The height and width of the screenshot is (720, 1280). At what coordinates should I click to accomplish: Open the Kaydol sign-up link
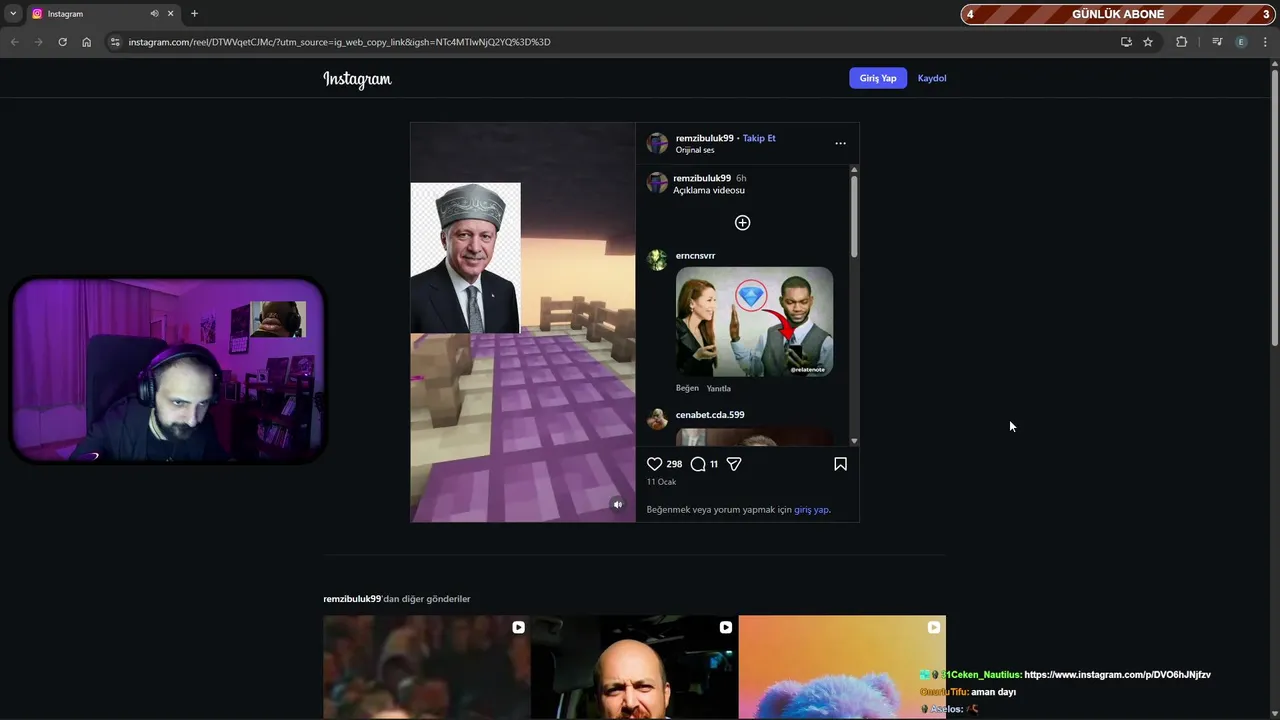(x=932, y=78)
